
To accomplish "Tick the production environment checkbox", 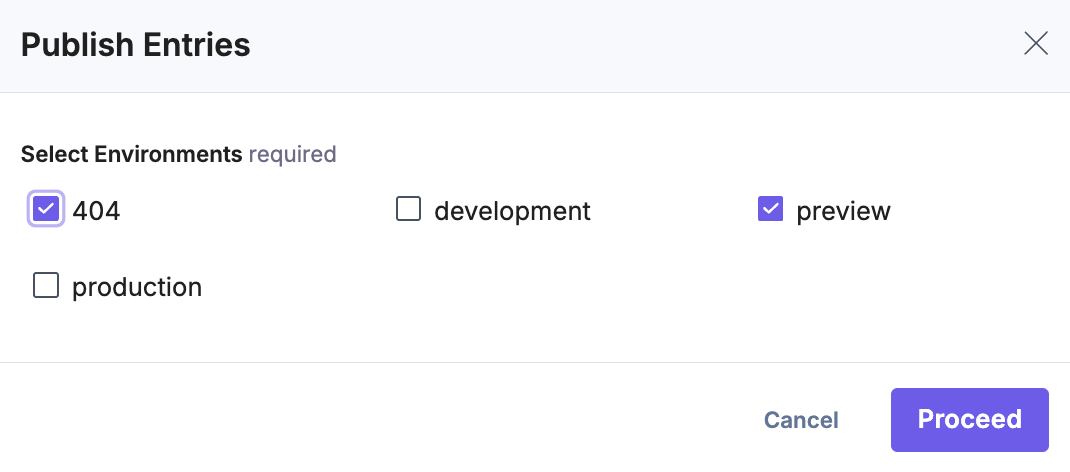I will (x=46, y=286).
